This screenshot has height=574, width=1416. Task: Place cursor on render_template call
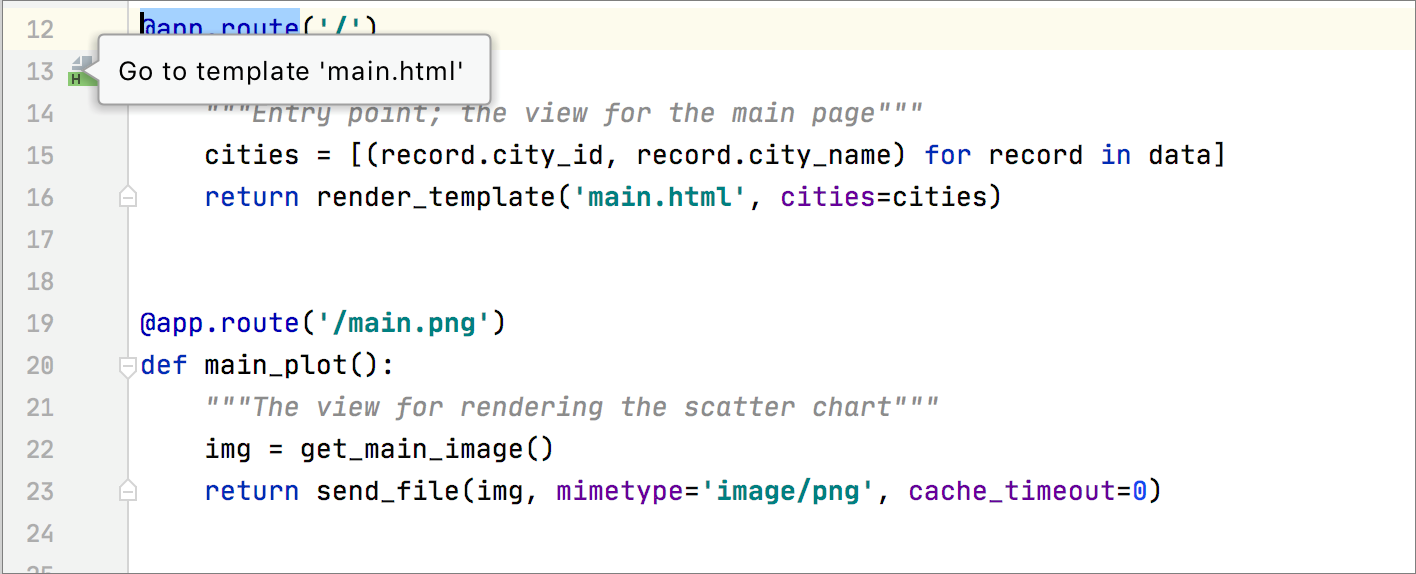coord(435,197)
